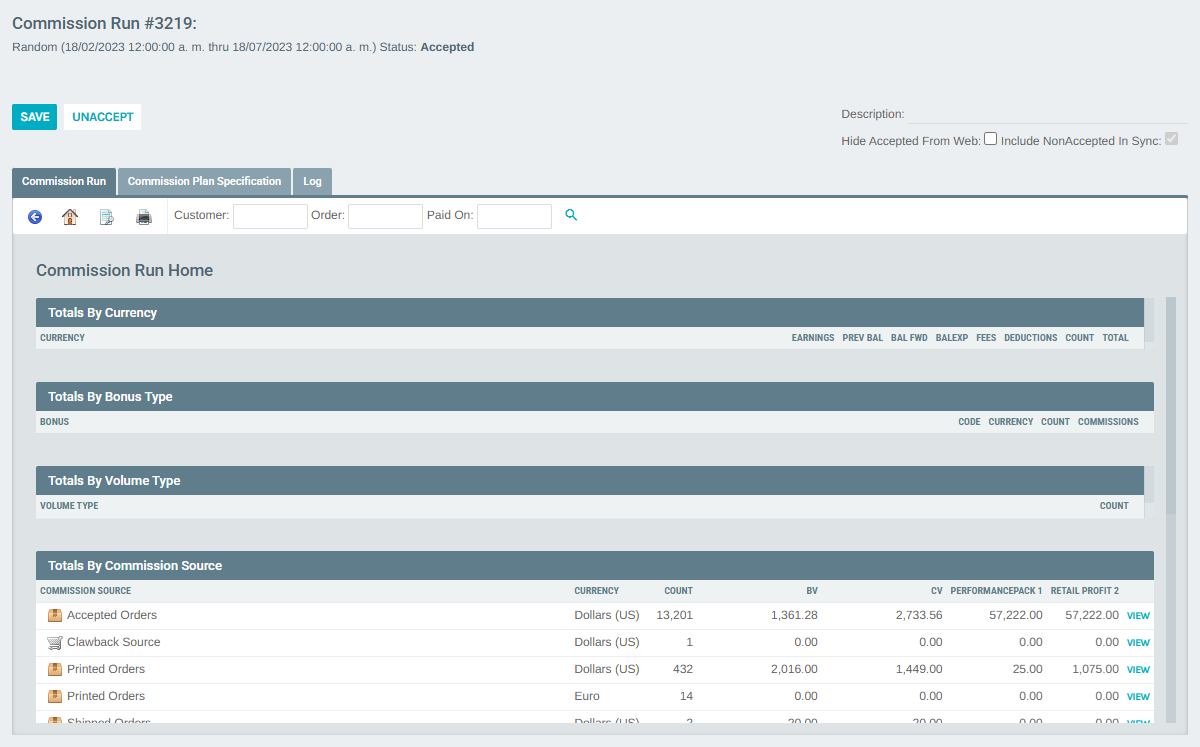
Task: Select the home icon in the toolbar
Action: [70, 216]
